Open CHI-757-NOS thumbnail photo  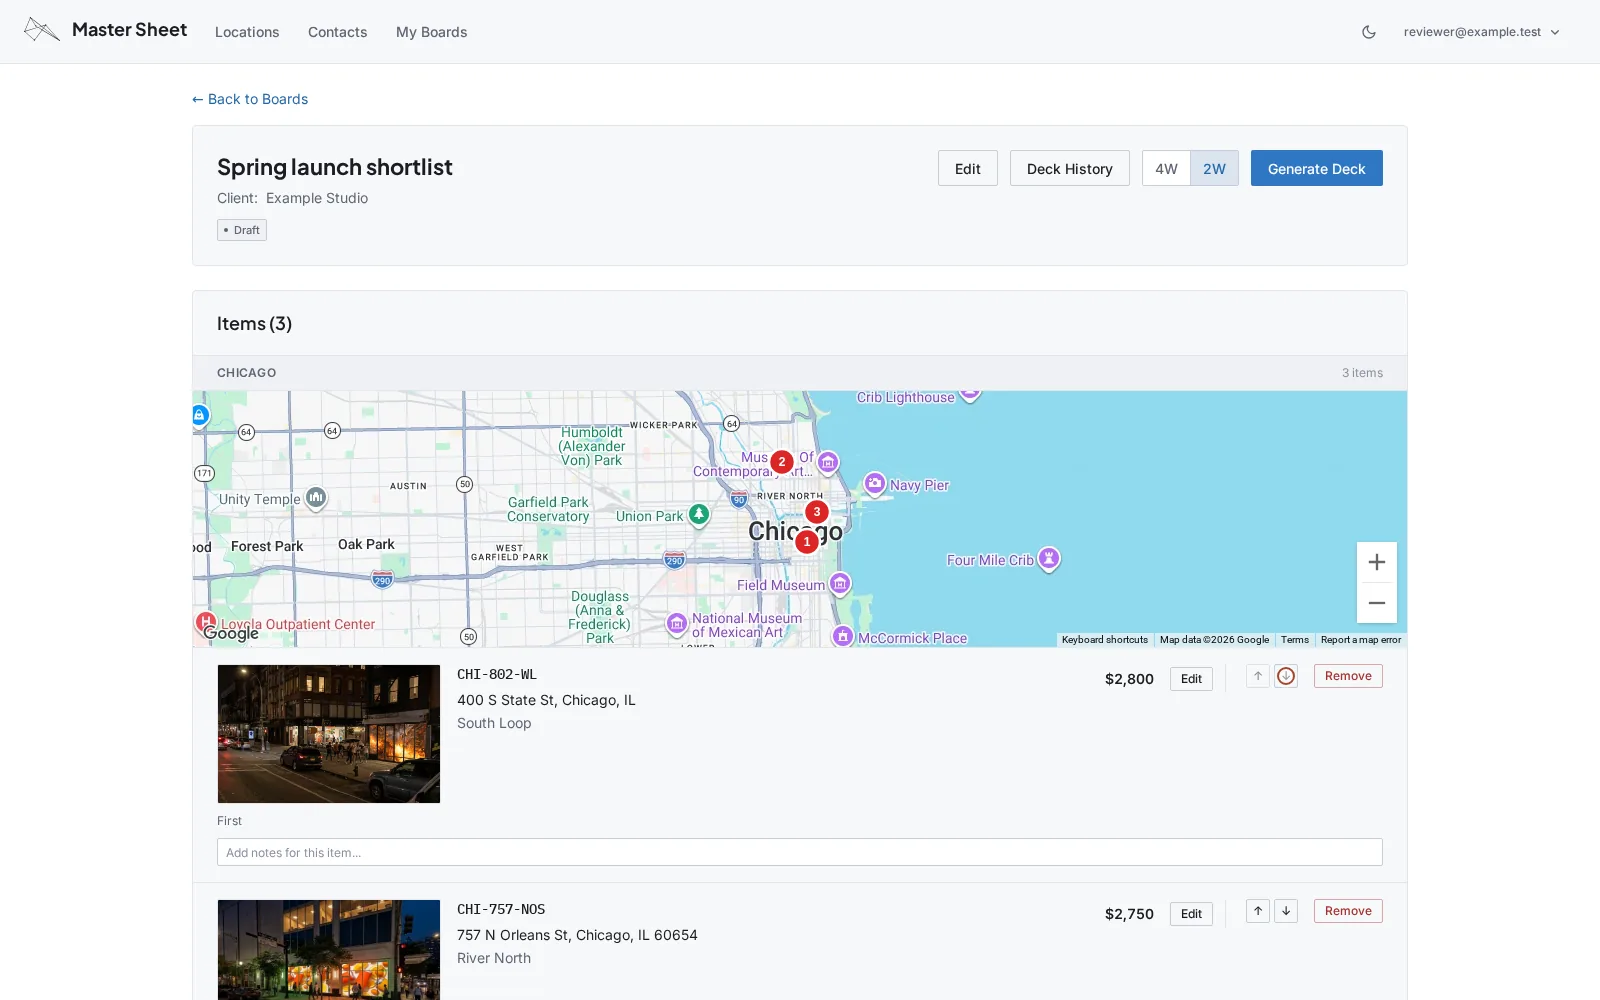tap(329, 950)
